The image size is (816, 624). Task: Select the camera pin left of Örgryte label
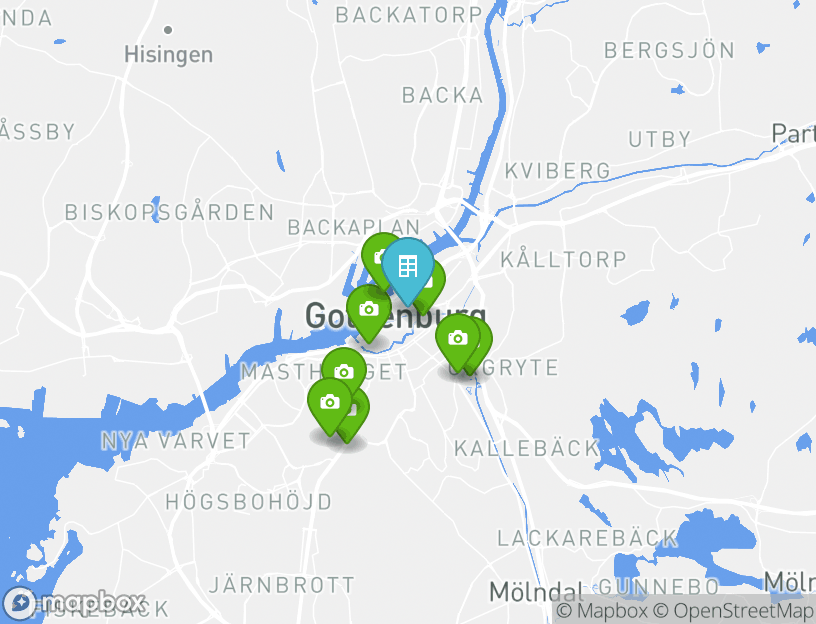click(457, 339)
